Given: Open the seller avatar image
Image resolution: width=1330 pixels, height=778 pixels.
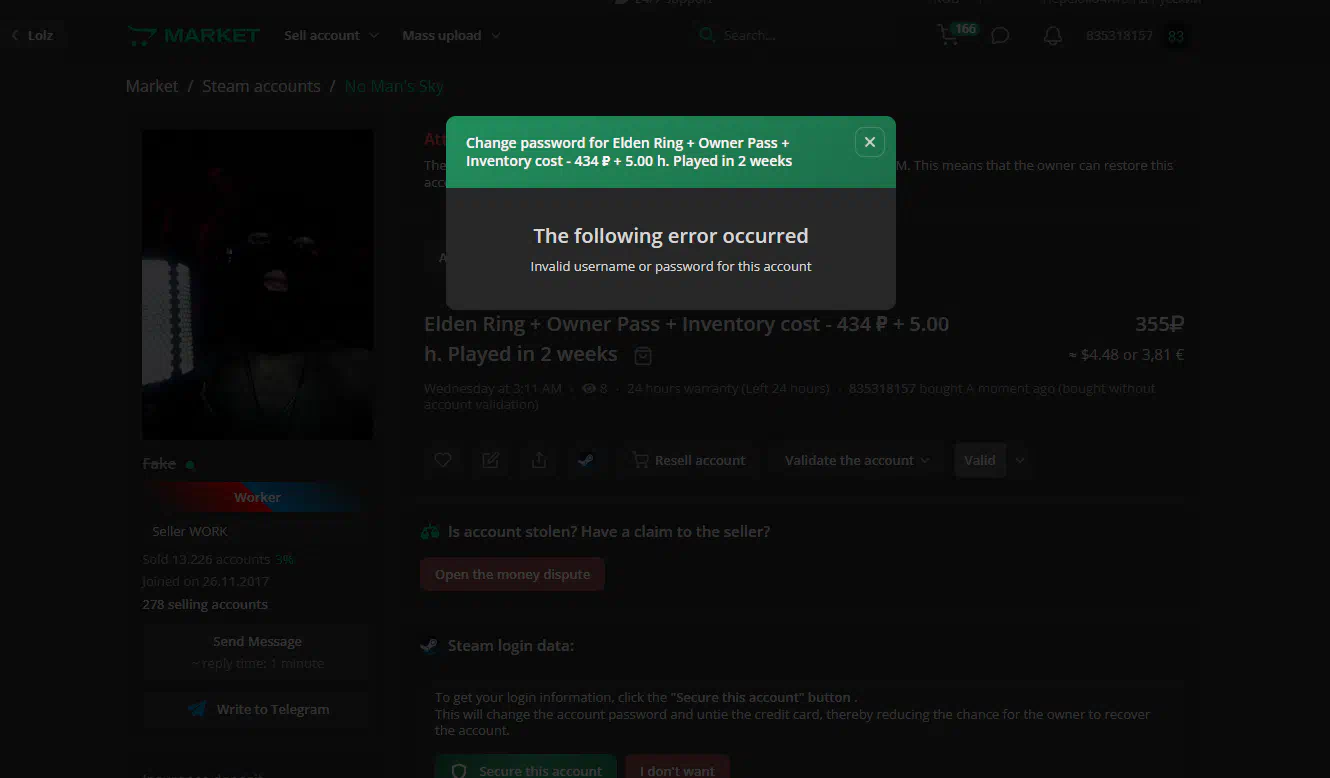Looking at the screenshot, I should point(258,284).
